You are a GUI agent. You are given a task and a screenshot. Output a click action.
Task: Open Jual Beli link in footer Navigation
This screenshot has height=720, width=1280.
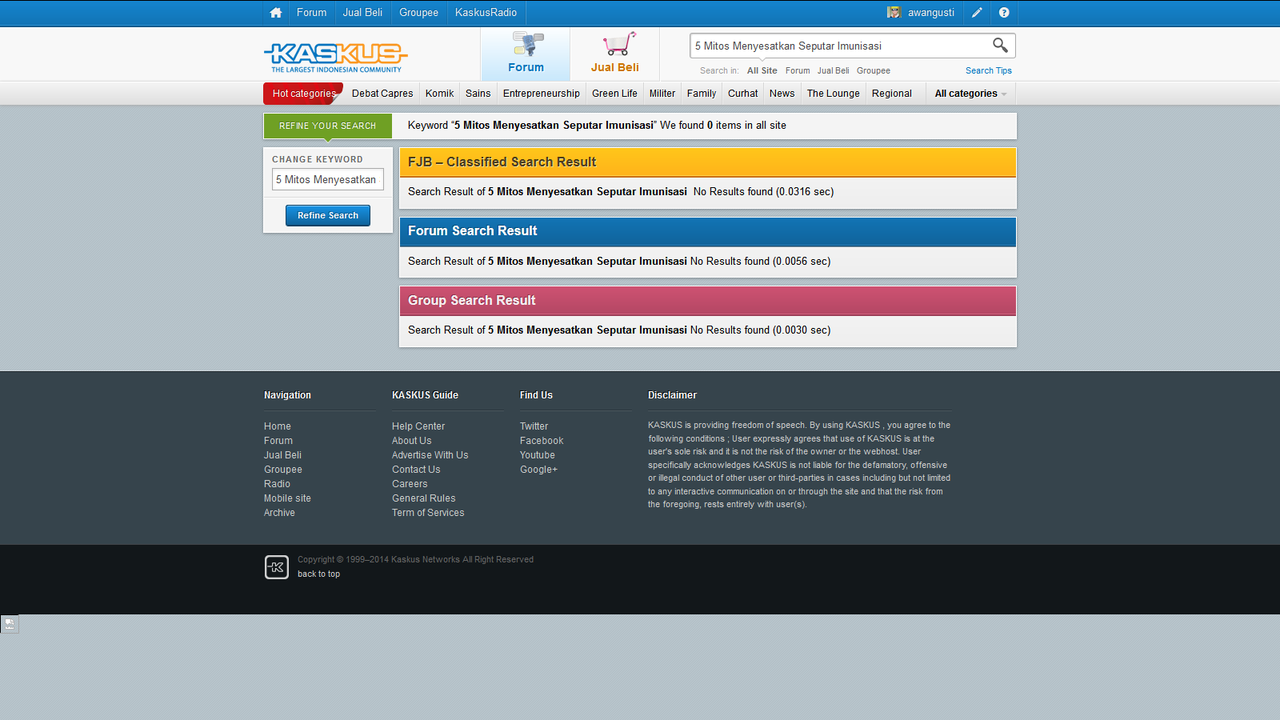point(283,455)
